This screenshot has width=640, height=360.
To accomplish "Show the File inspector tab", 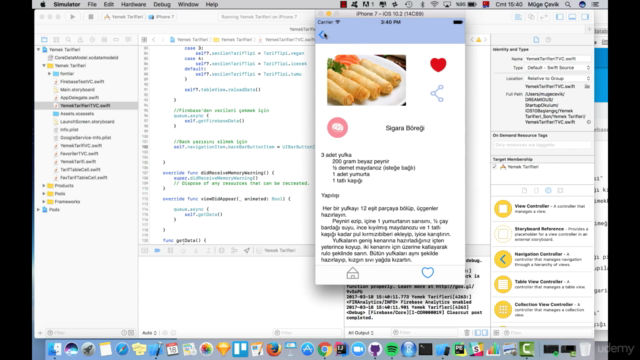I will click(x=536, y=40).
